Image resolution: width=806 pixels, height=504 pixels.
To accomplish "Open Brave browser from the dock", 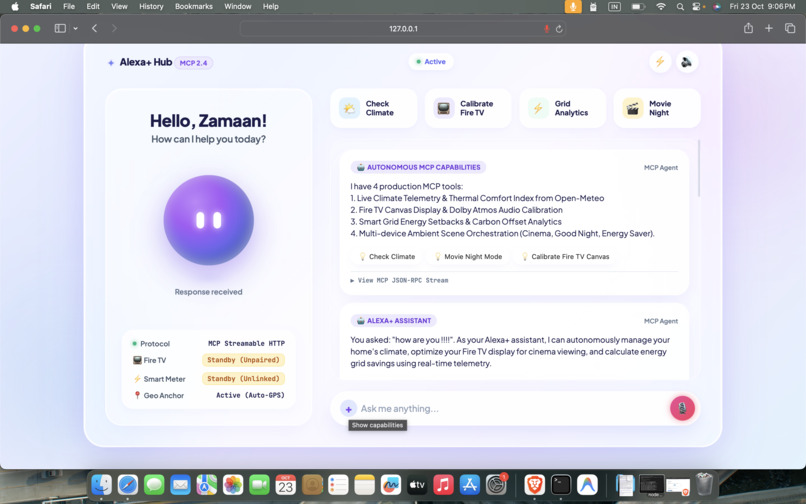I will (x=535, y=484).
